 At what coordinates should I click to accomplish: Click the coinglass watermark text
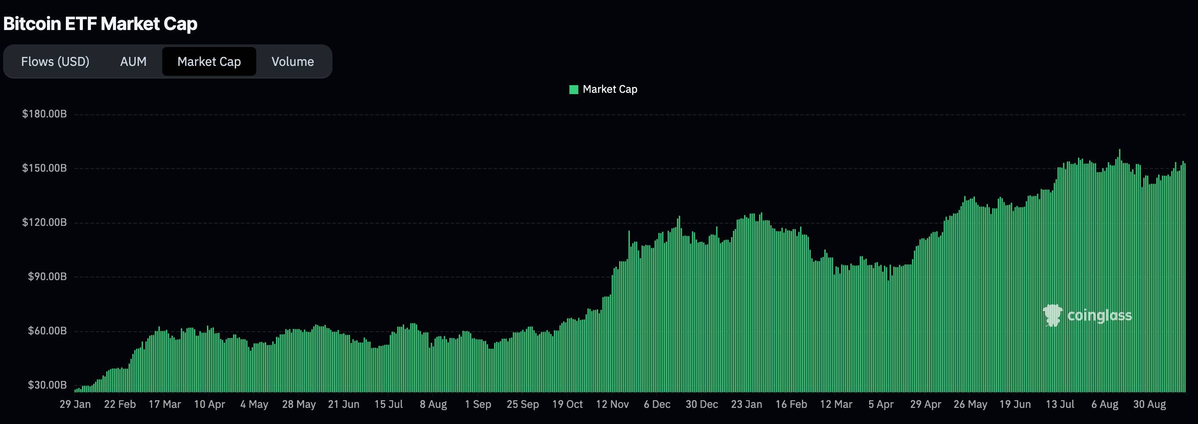pyautogui.click(x=1100, y=316)
